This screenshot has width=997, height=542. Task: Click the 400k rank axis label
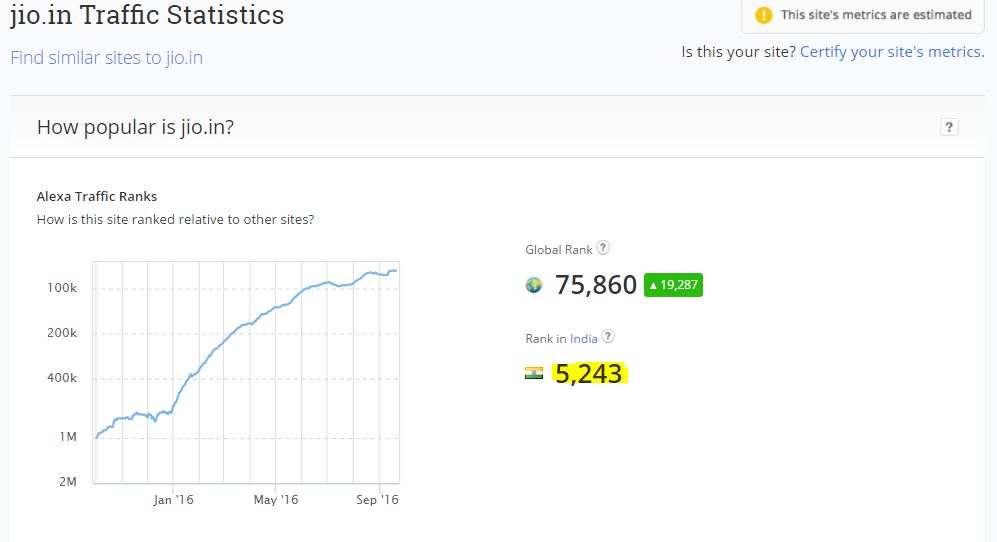(x=62, y=378)
